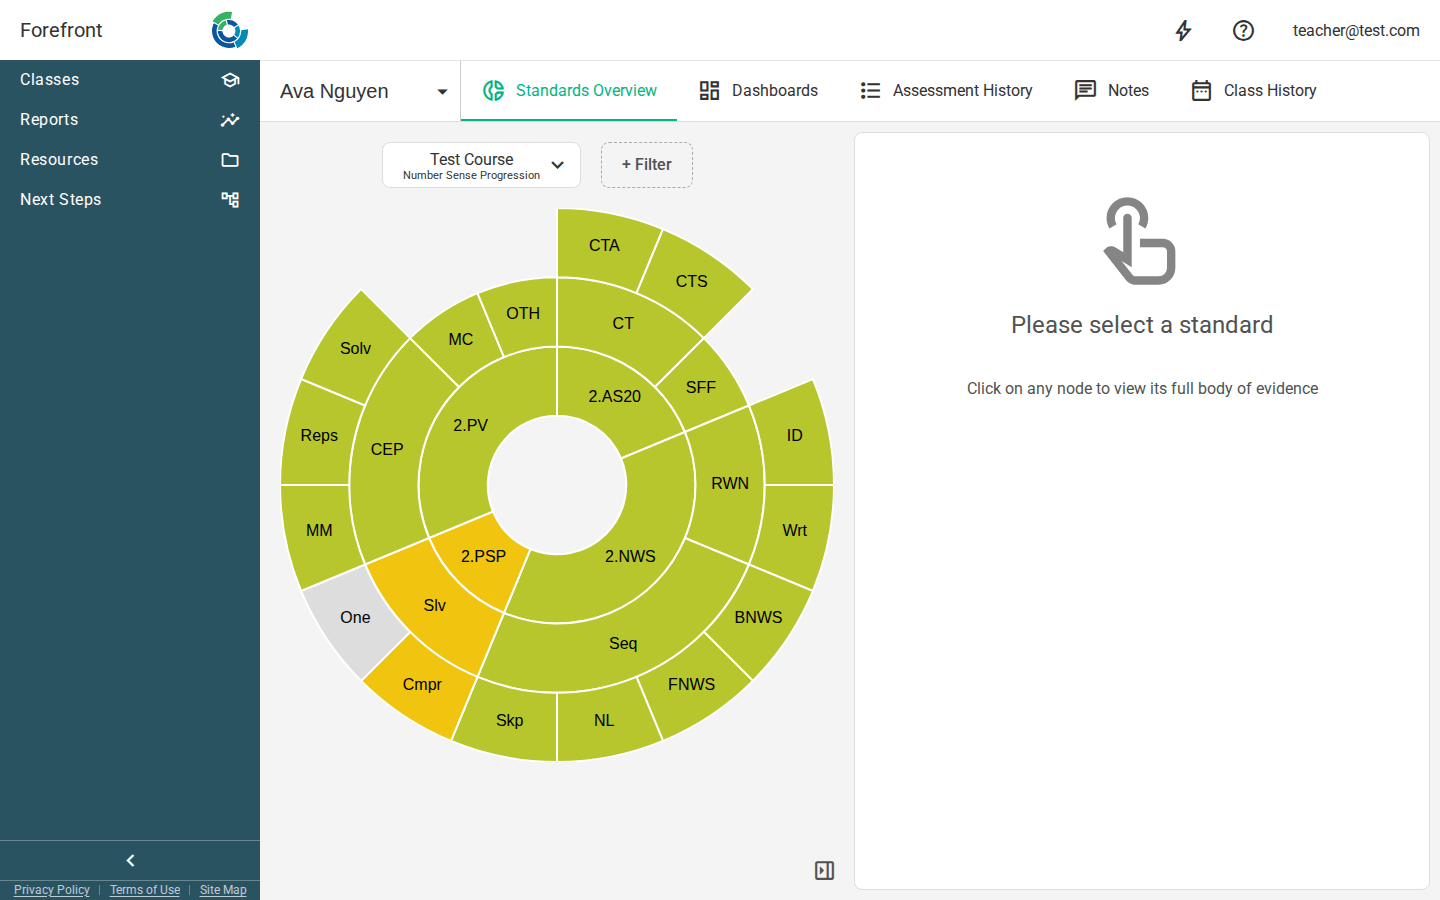The image size is (1440, 900).
Task: Add a filter with + Filter button
Action: point(646,165)
